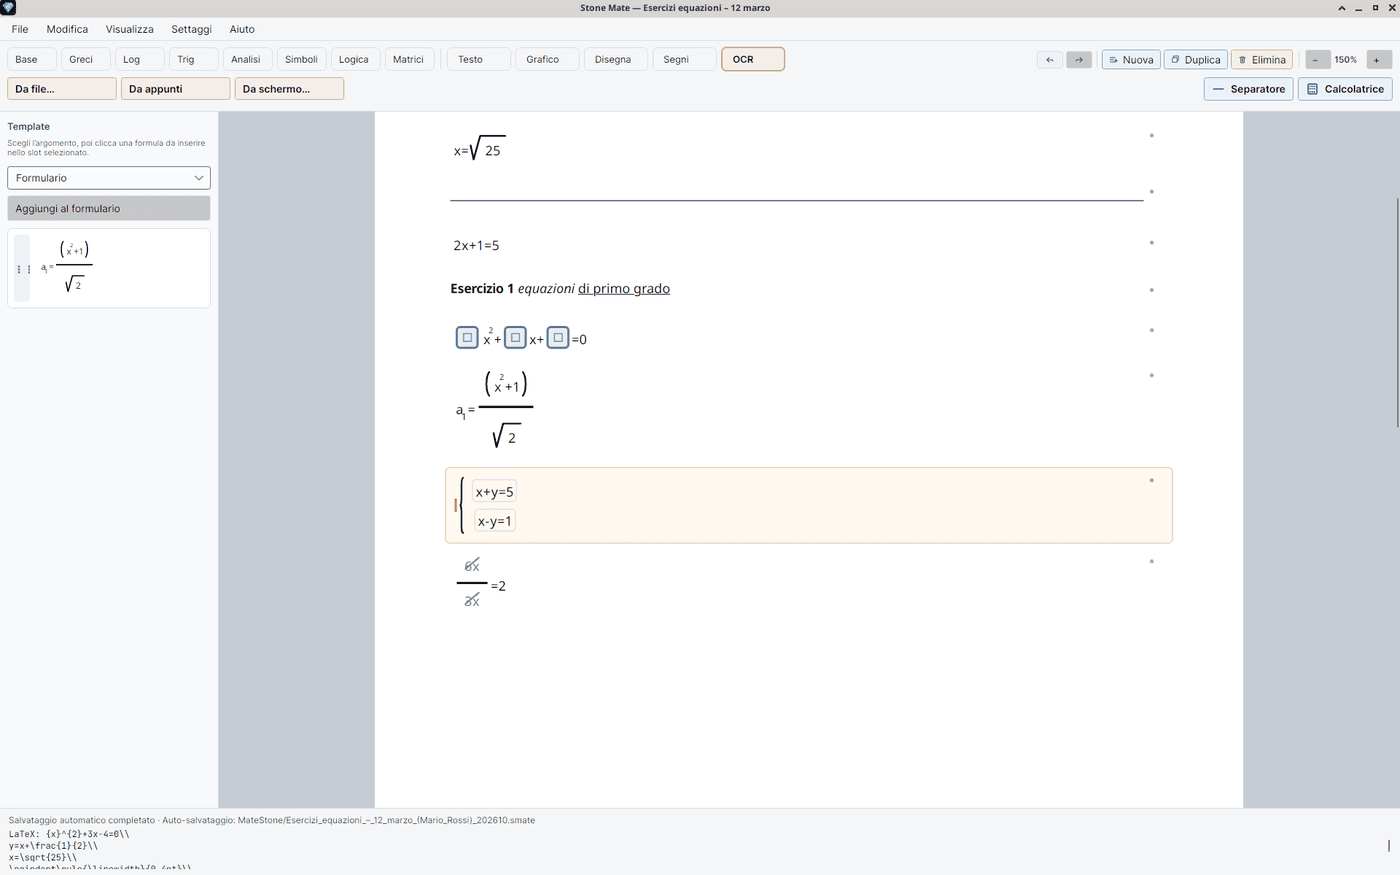
Task: Select the Trig tab
Action: pos(194,60)
